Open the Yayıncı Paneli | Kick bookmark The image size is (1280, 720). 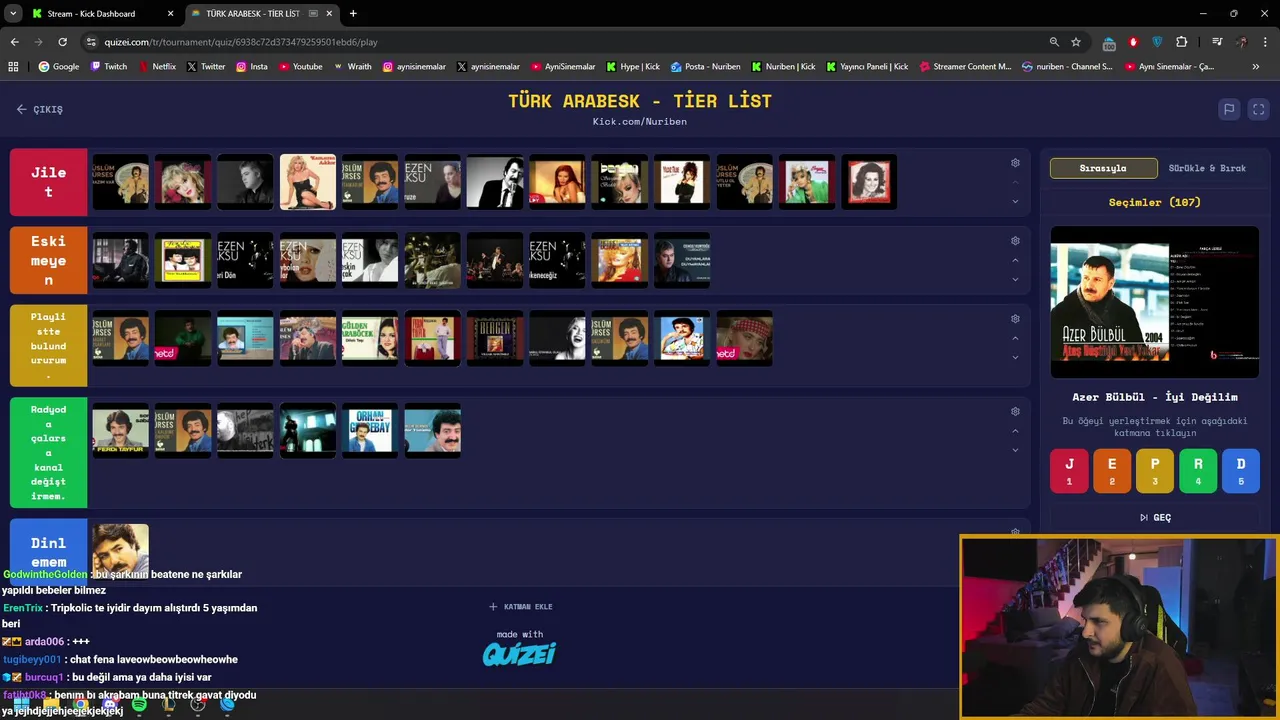tap(867, 67)
